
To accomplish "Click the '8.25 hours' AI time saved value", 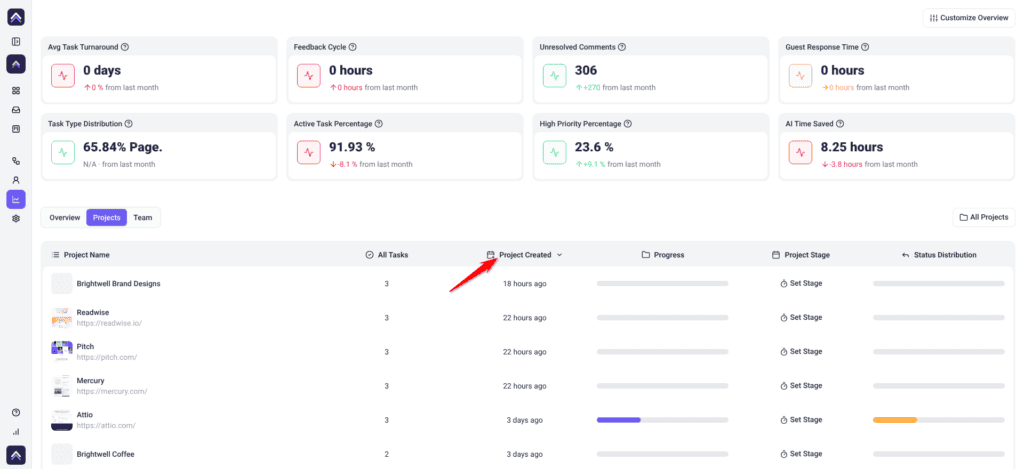I will pyautogui.click(x=852, y=147).
